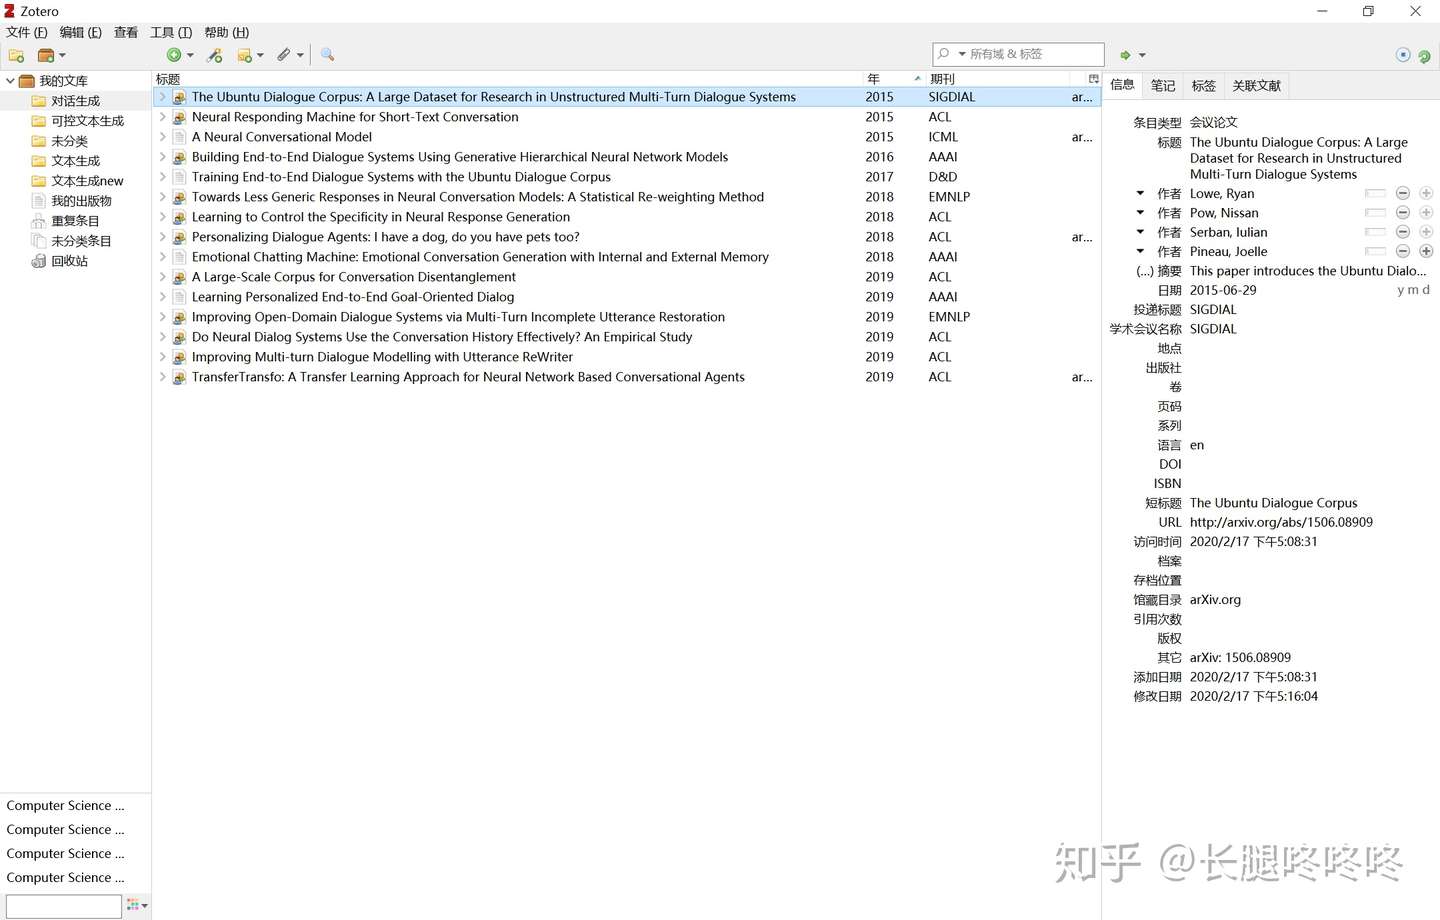This screenshot has height=920, width=1440.
Task: Remove author Pineau, Joelle with minus
Action: click(1403, 251)
